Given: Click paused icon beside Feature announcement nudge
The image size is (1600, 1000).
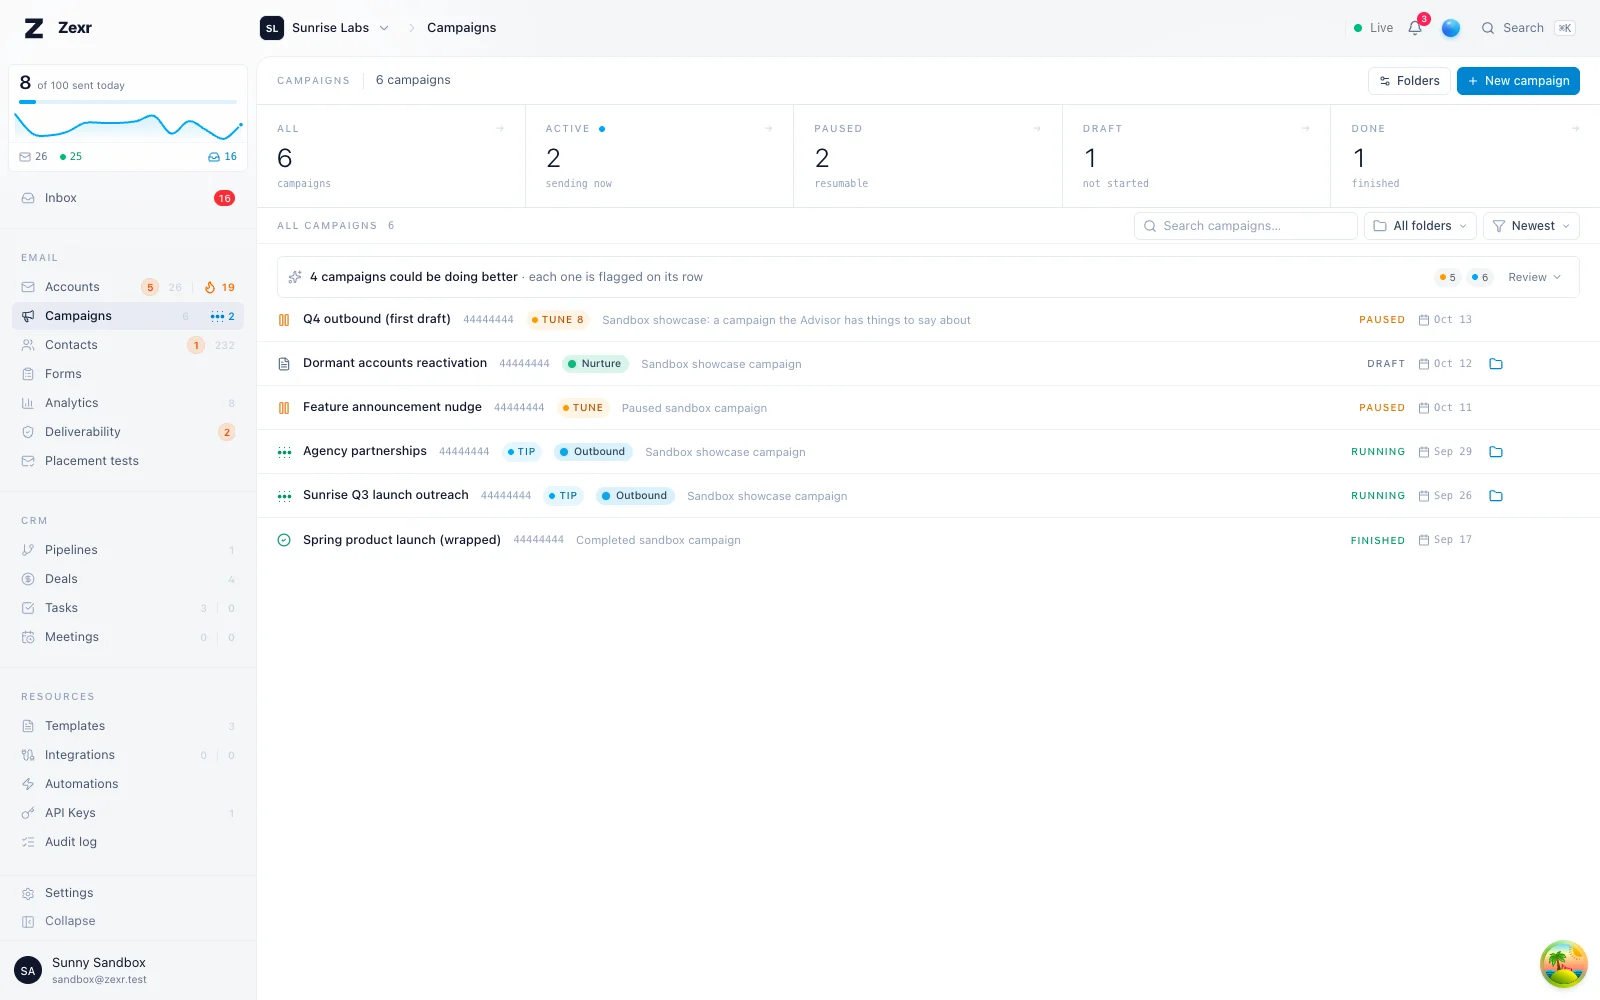Looking at the screenshot, I should pyautogui.click(x=284, y=408).
